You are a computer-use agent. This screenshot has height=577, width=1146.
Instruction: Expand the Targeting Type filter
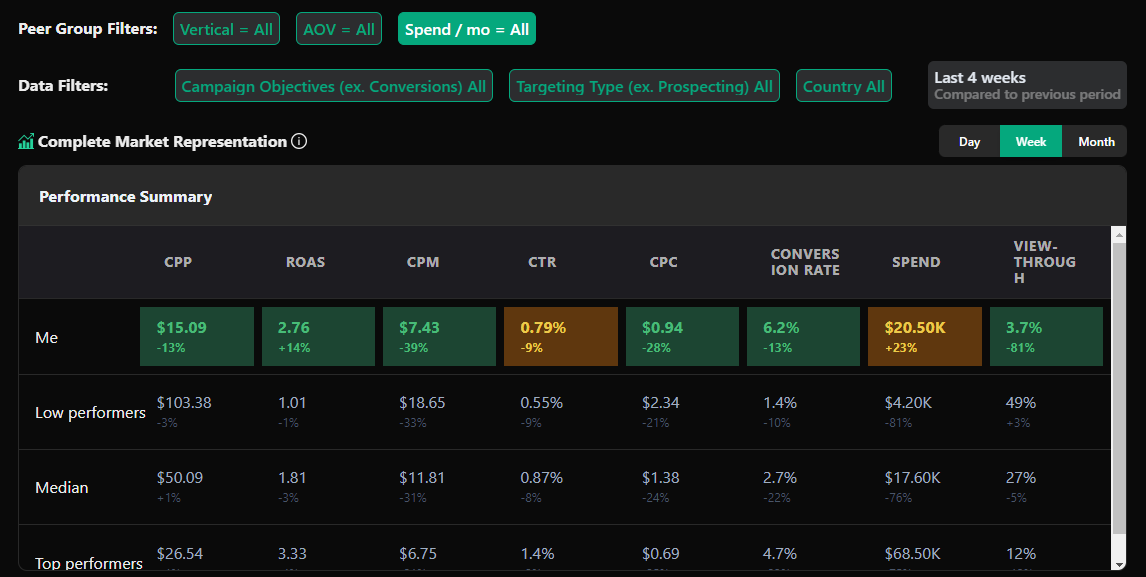(x=644, y=86)
